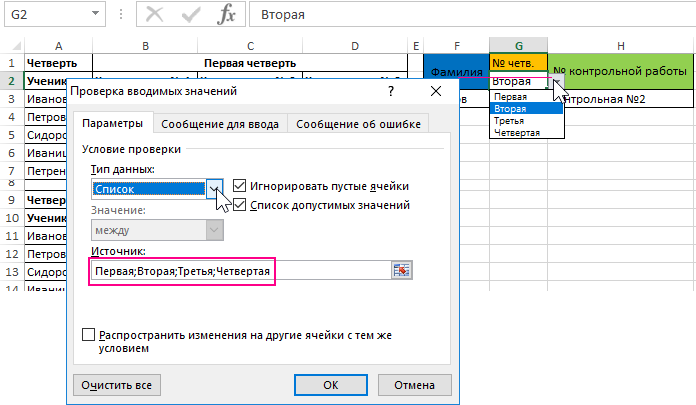The width and height of the screenshot is (696, 405).
Task: Click the disabled Значение между dropdown
Action: coord(157,230)
